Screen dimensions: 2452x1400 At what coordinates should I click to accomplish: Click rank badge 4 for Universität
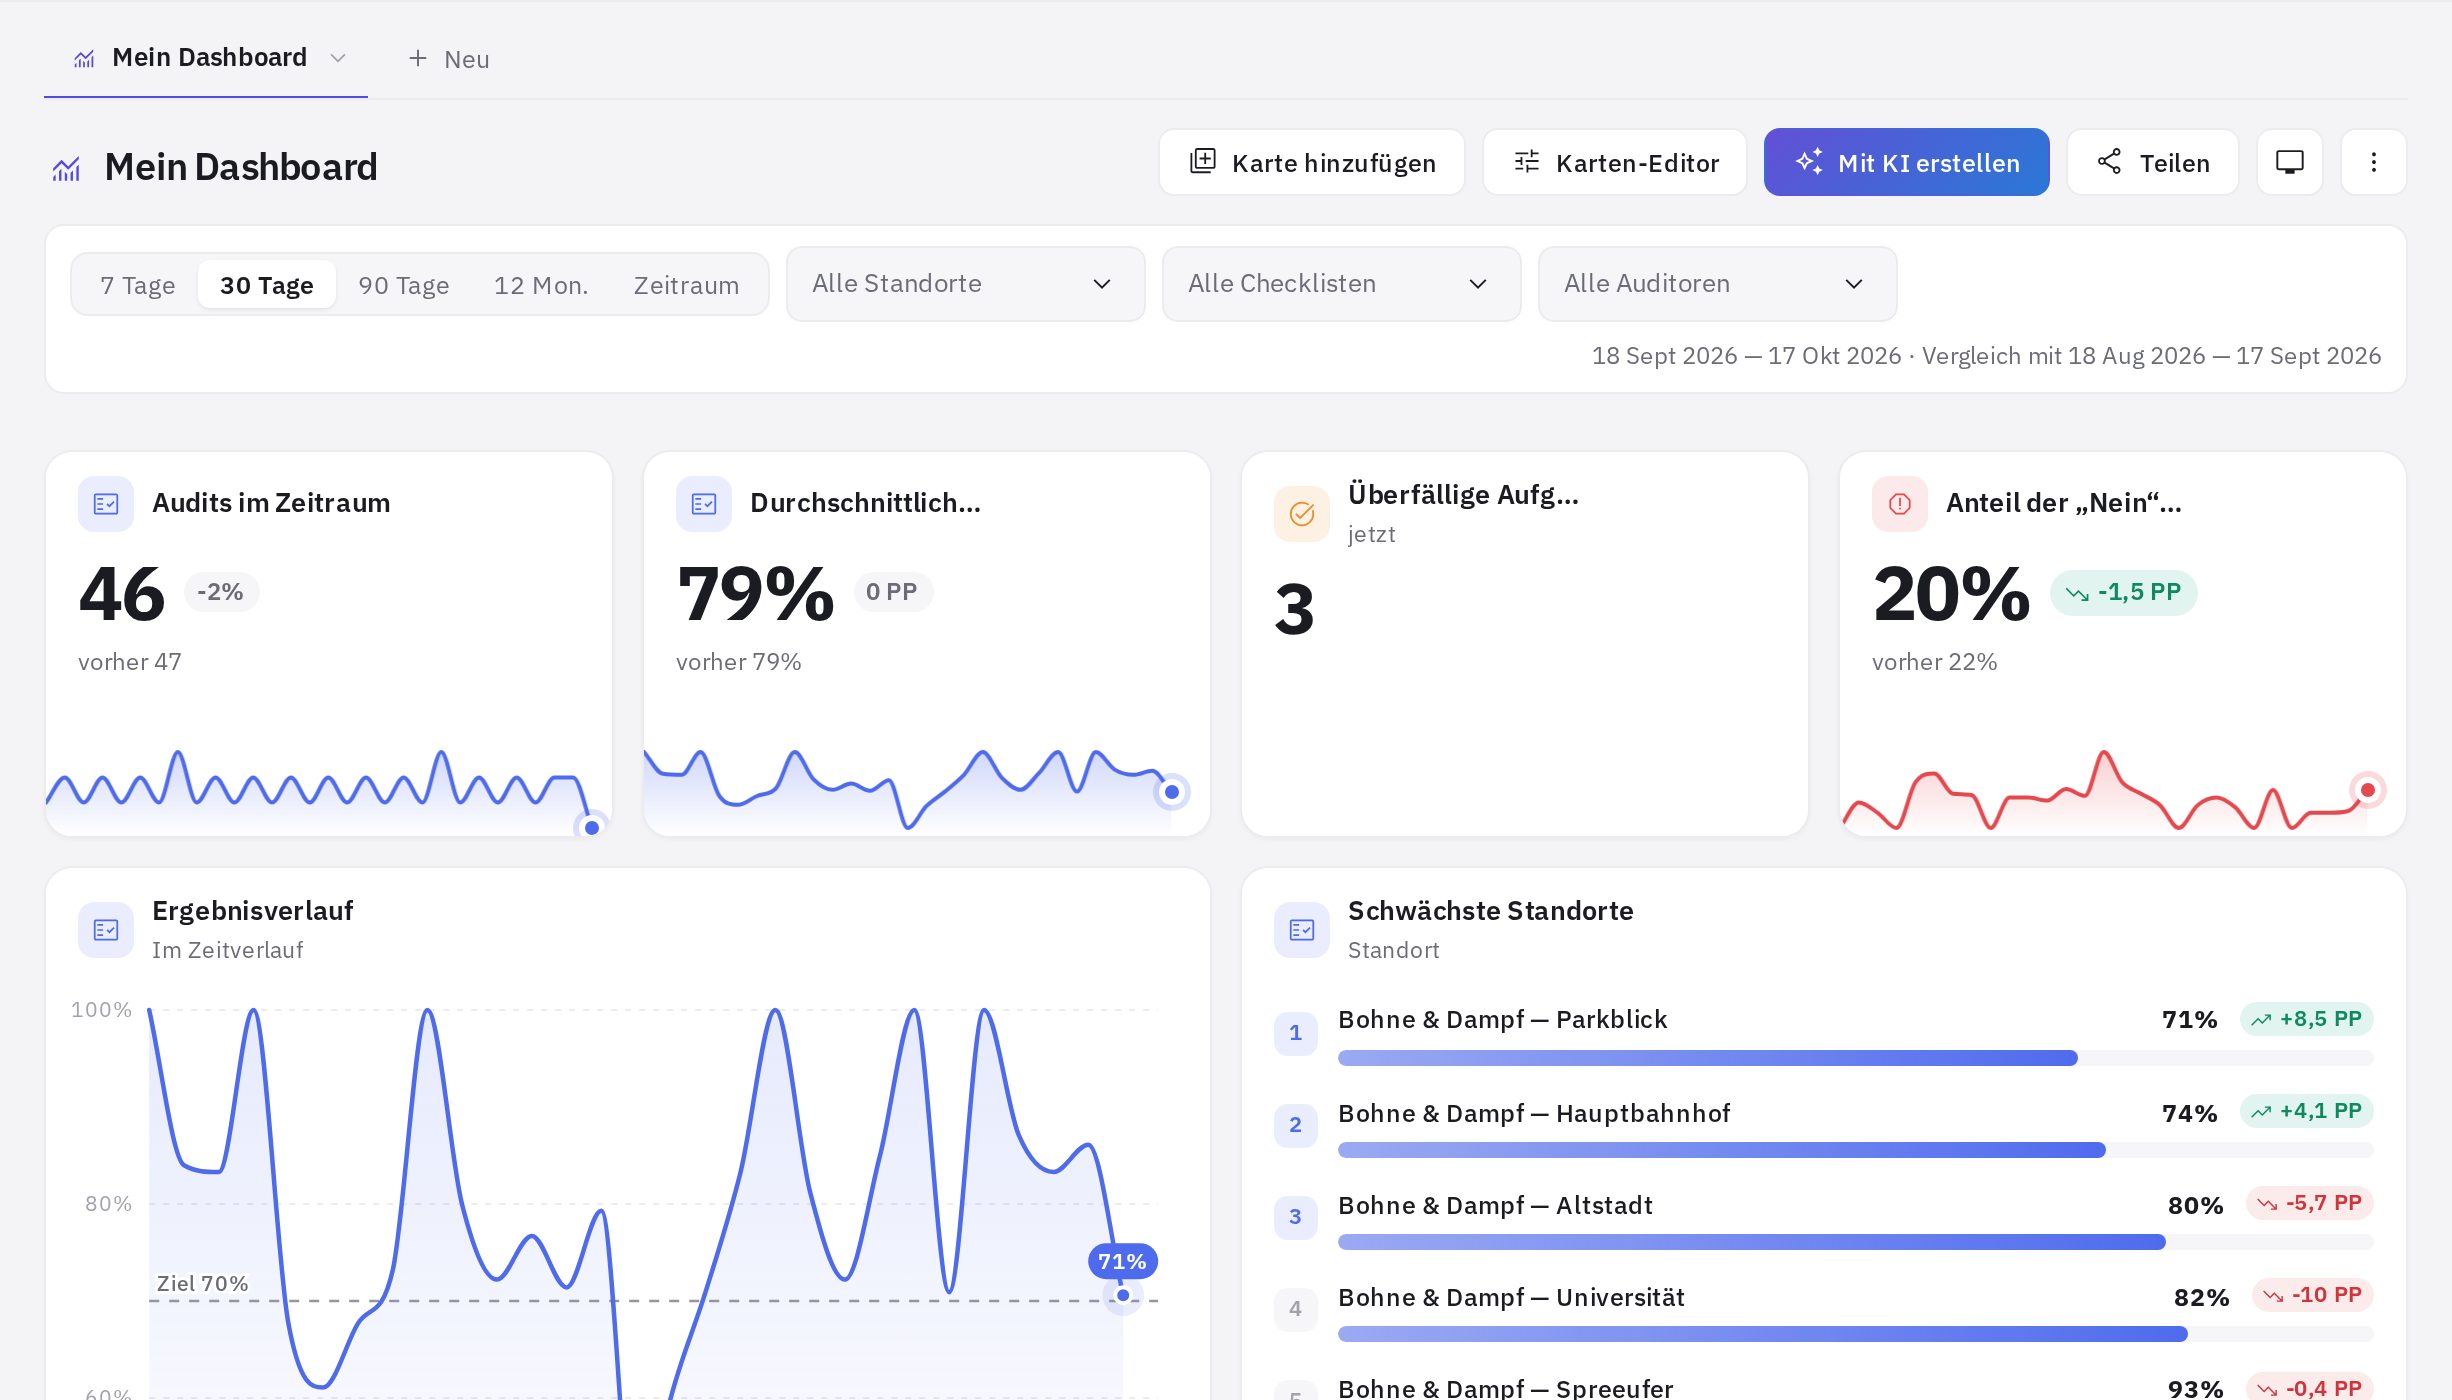point(1295,1309)
